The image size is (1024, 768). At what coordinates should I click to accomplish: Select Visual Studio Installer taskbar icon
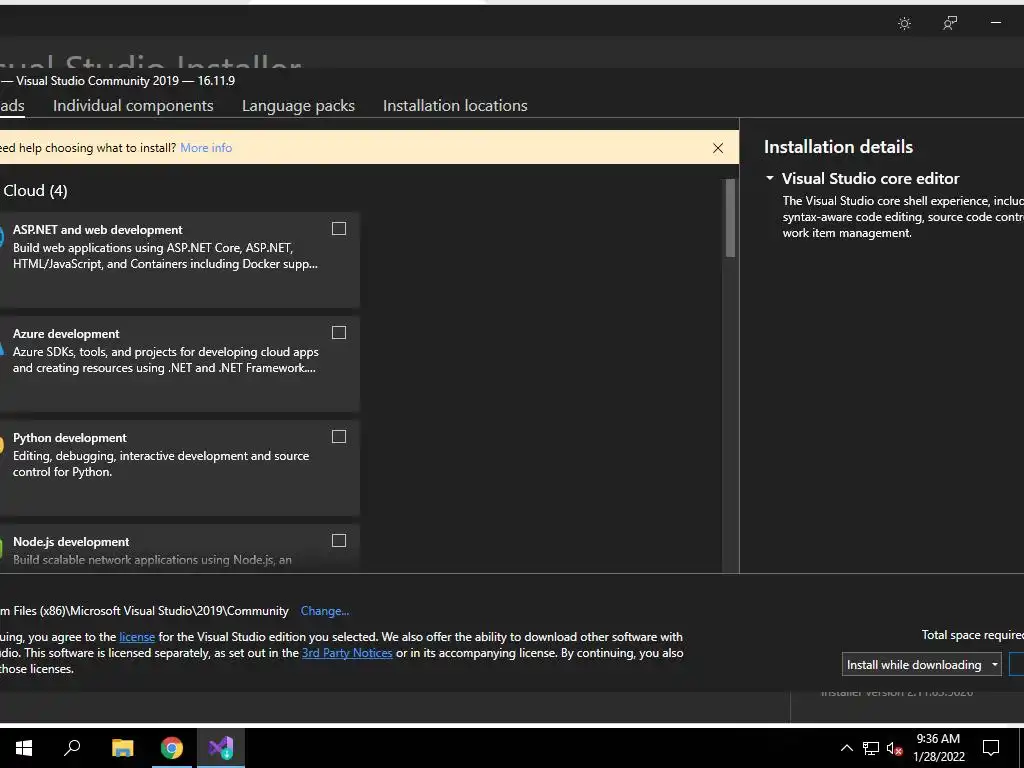click(x=221, y=748)
